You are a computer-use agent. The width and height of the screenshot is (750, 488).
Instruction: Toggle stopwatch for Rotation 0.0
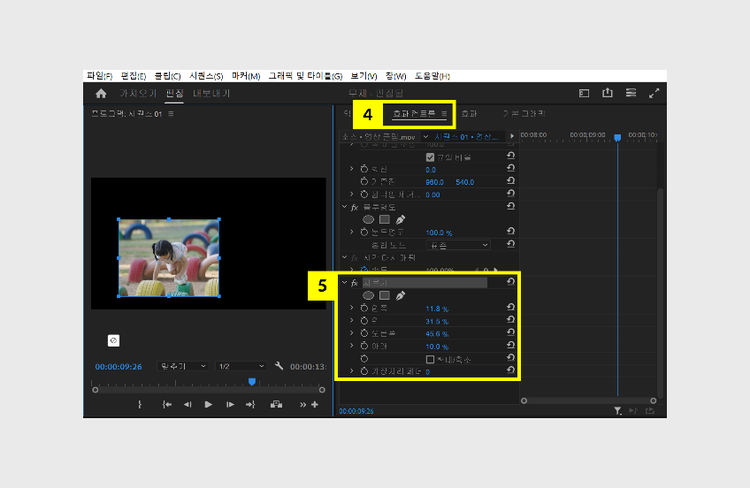[364, 169]
